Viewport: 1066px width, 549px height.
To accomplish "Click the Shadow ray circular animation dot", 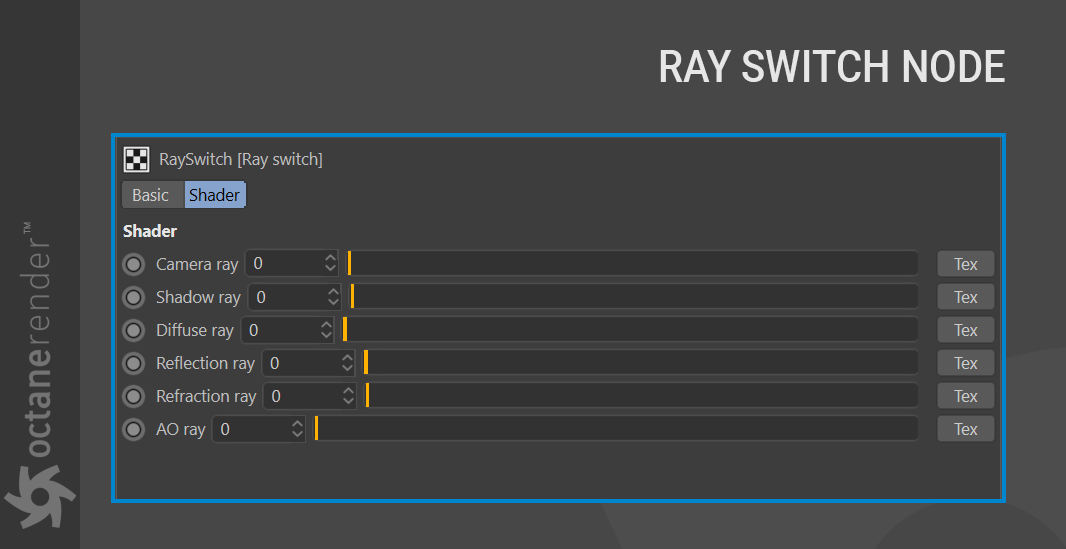I will [x=133, y=297].
